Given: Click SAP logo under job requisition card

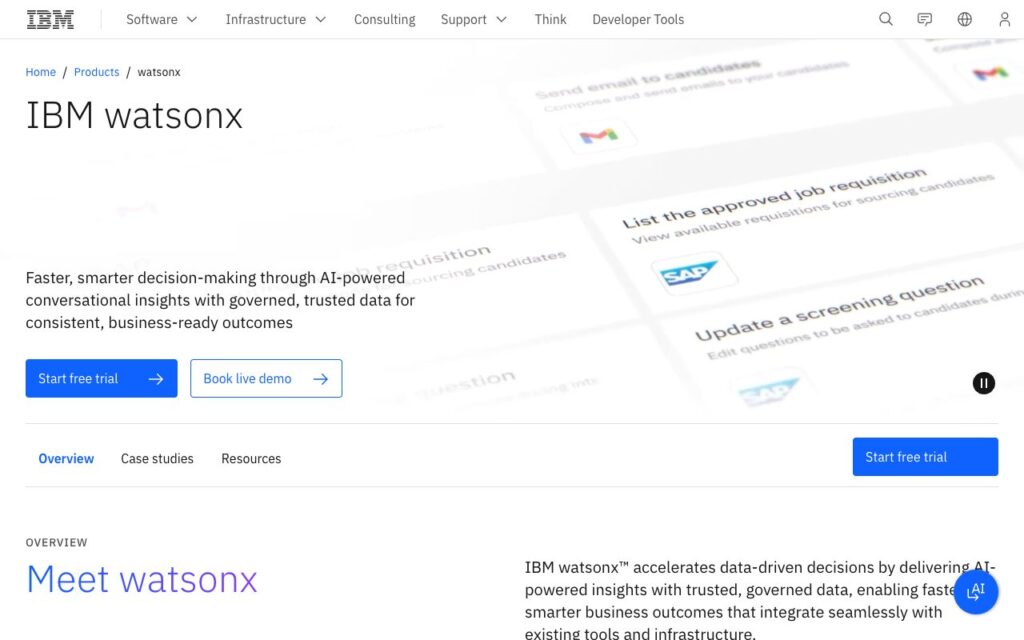Looking at the screenshot, I should click(689, 274).
